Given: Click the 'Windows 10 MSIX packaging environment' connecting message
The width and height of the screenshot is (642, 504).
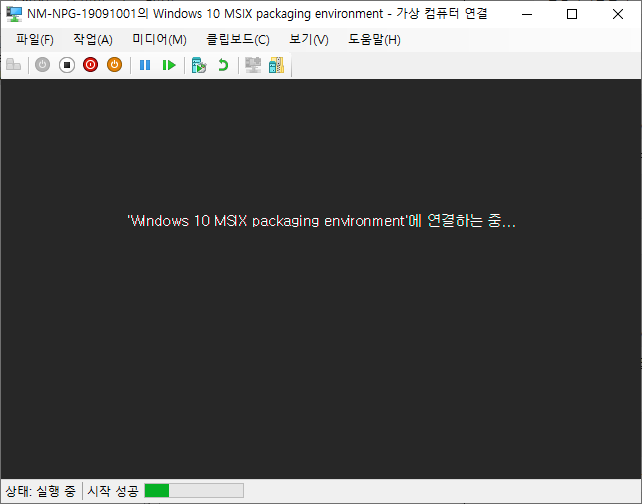Looking at the screenshot, I should point(322,221).
